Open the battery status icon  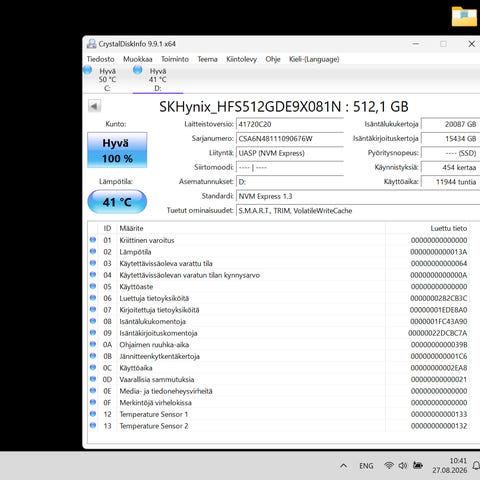pyautogui.click(x=418, y=465)
